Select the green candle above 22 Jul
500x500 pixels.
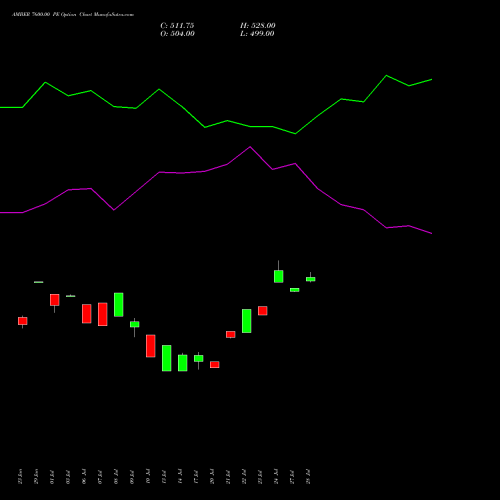[247, 321]
